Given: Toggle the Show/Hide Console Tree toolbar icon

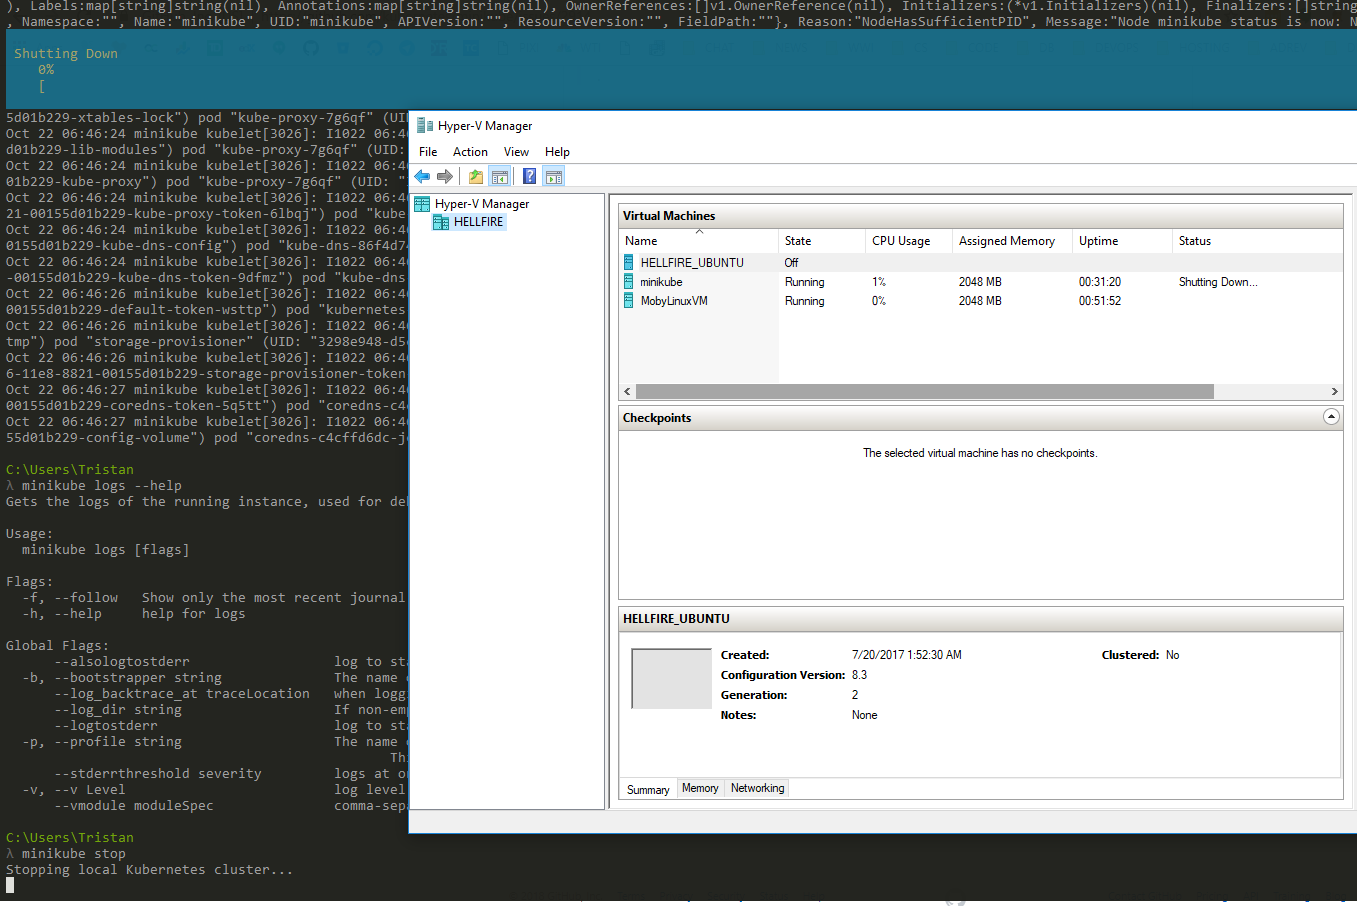Looking at the screenshot, I should click(500, 177).
